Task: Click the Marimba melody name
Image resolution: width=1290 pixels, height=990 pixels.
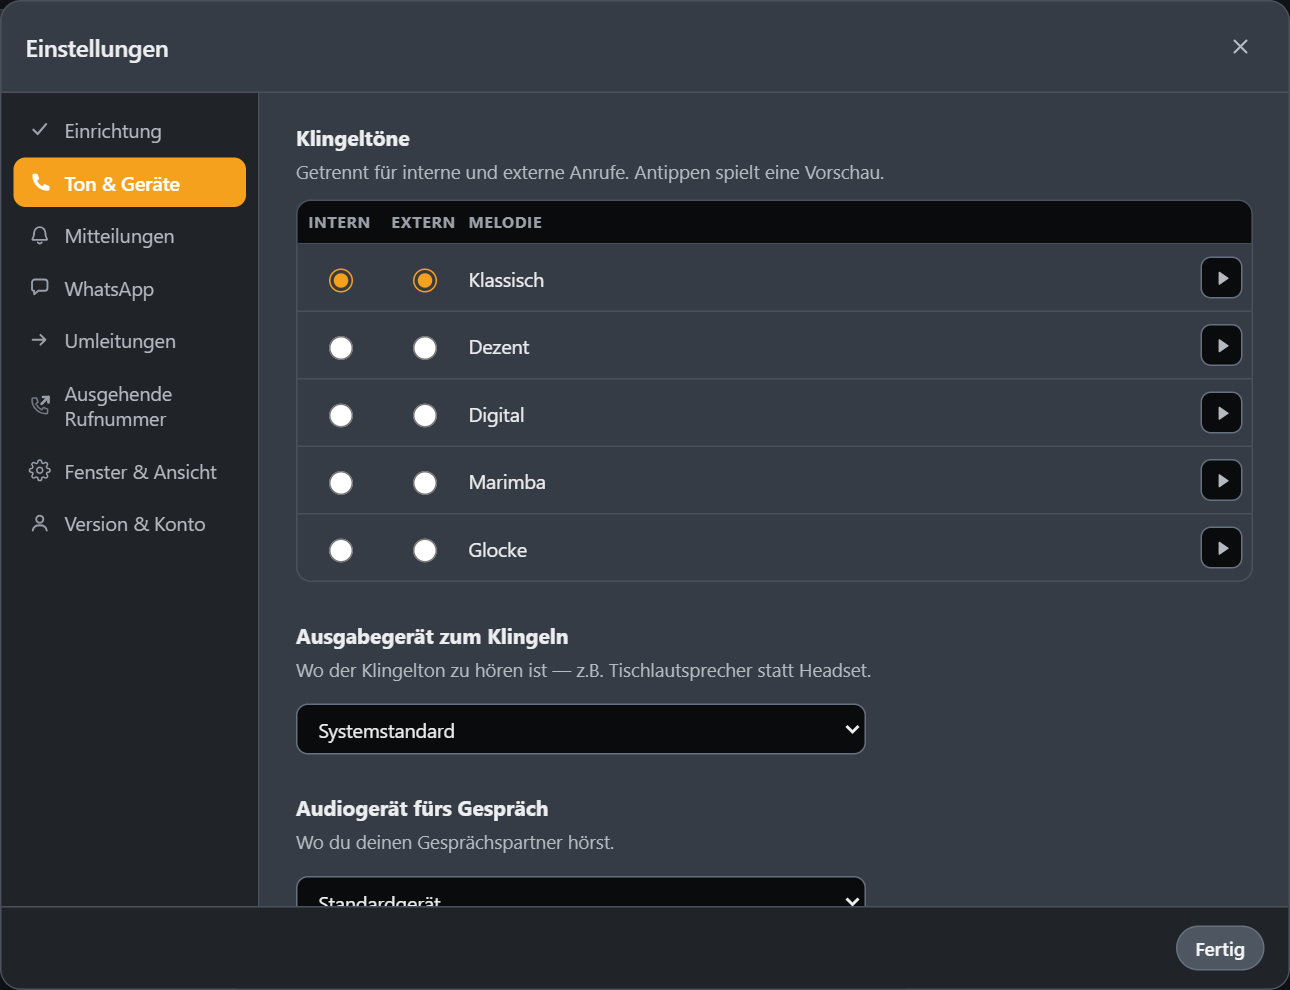Action: pyautogui.click(x=507, y=482)
